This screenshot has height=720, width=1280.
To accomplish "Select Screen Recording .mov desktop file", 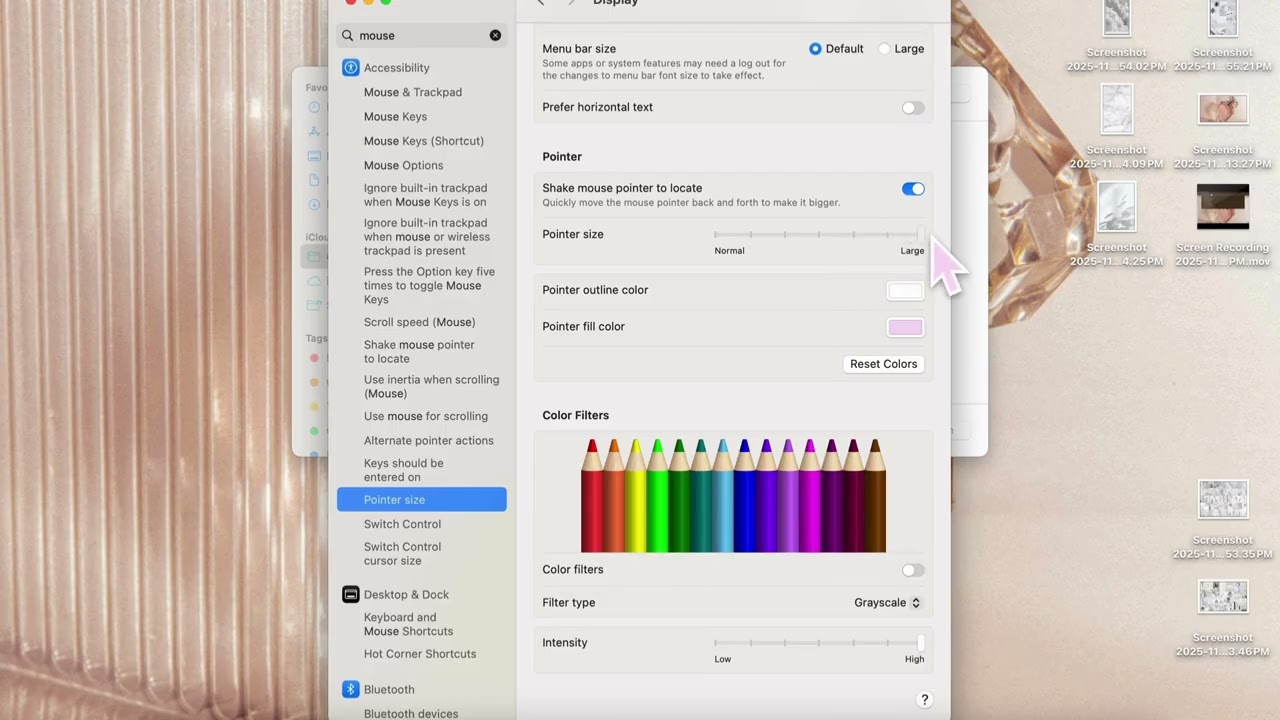I will (1222, 226).
